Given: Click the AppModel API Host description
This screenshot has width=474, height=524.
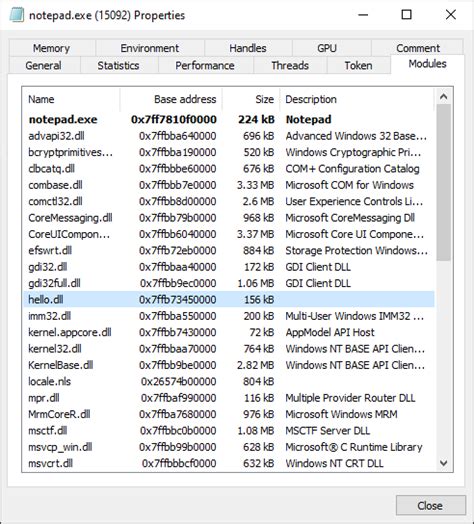Looking at the screenshot, I should [330, 332].
